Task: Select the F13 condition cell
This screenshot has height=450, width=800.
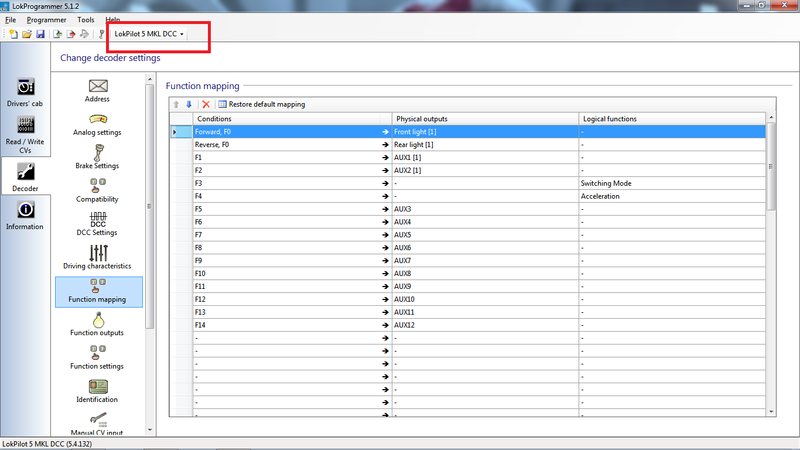Action: (292, 312)
